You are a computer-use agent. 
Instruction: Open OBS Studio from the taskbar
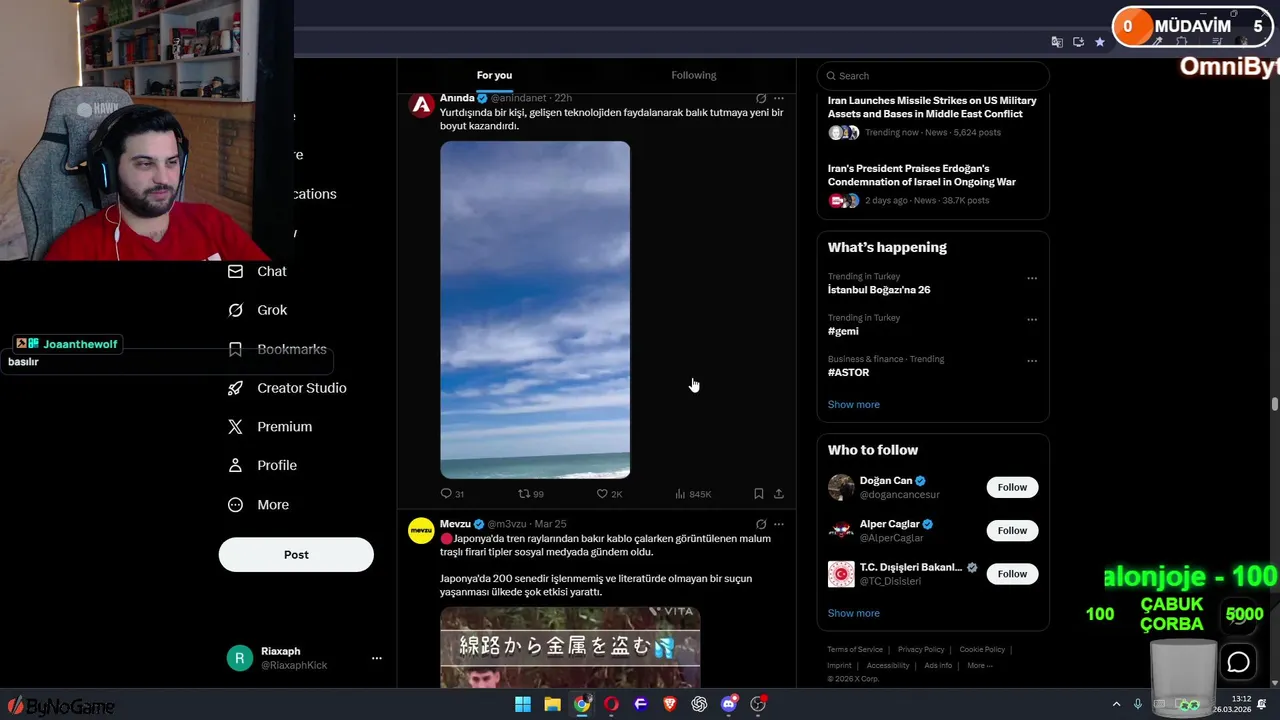[758, 704]
